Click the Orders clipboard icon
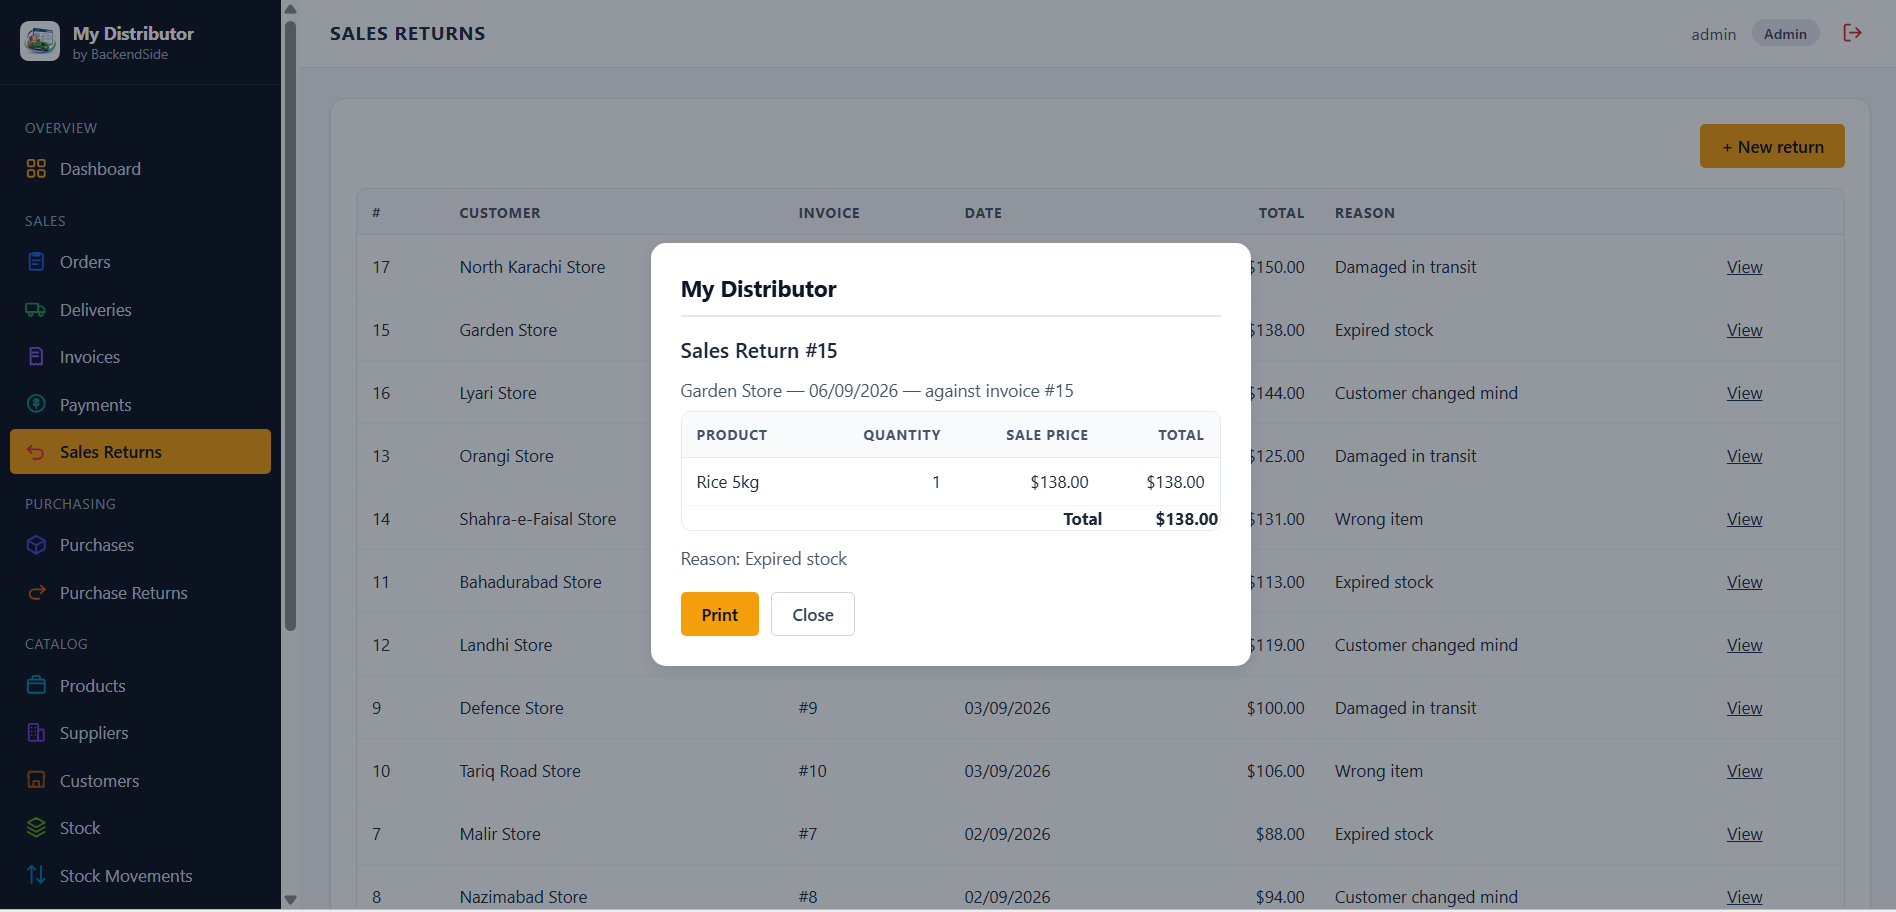This screenshot has width=1896, height=912. tap(36, 262)
